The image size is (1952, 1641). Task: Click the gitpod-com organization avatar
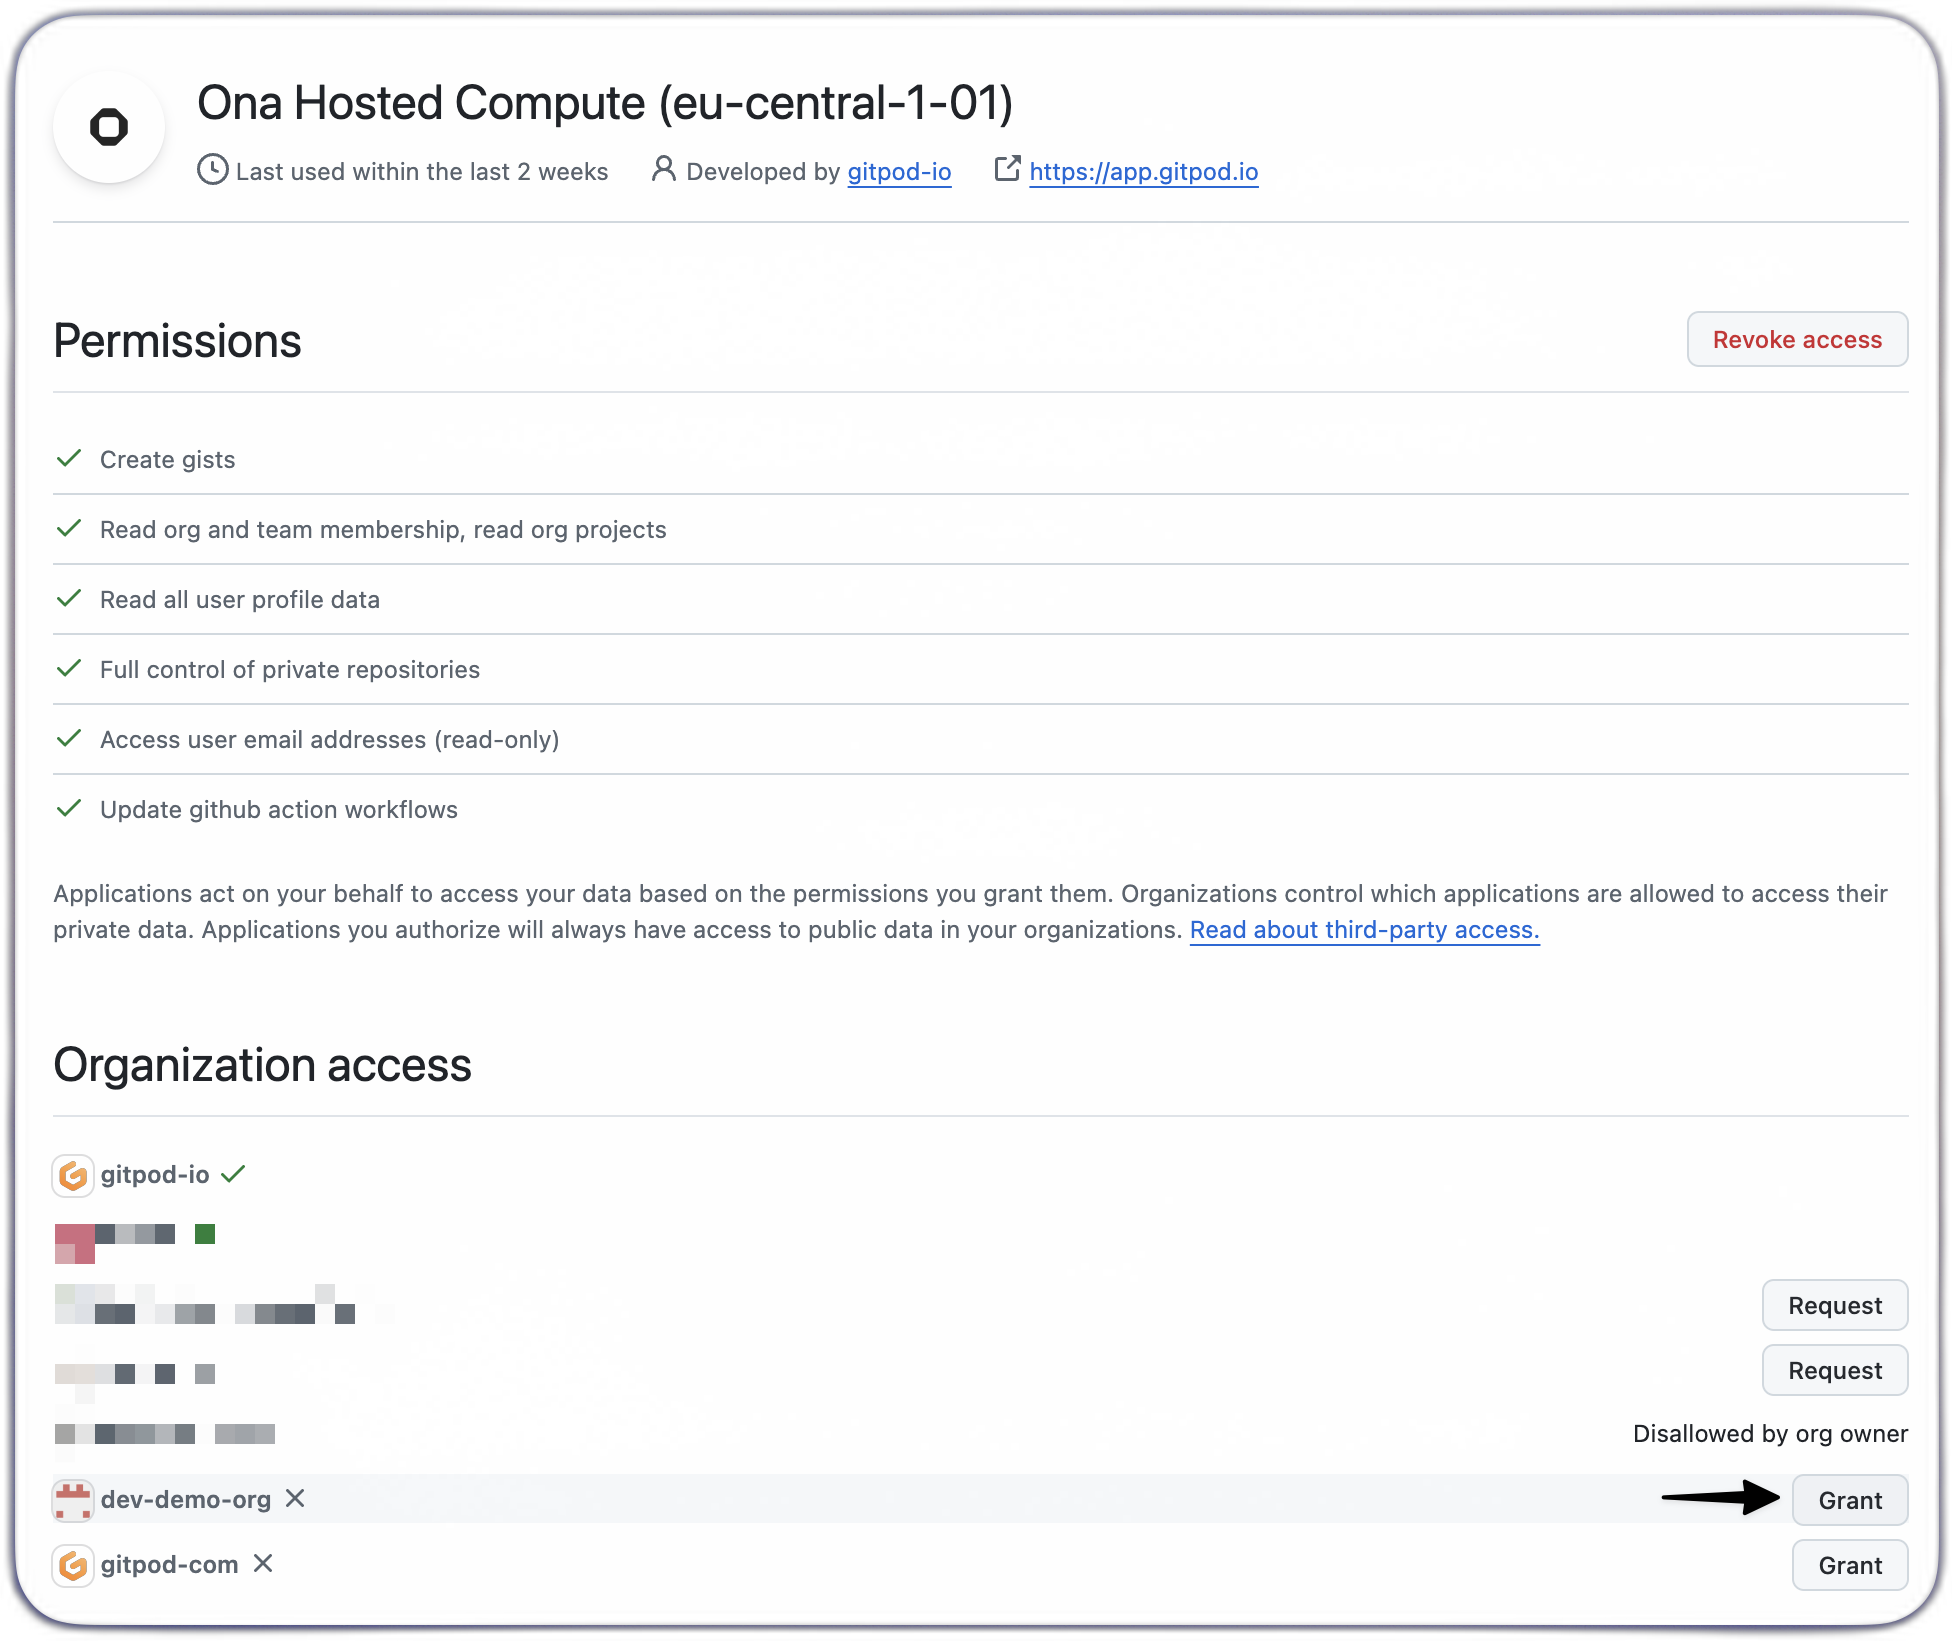(72, 1565)
